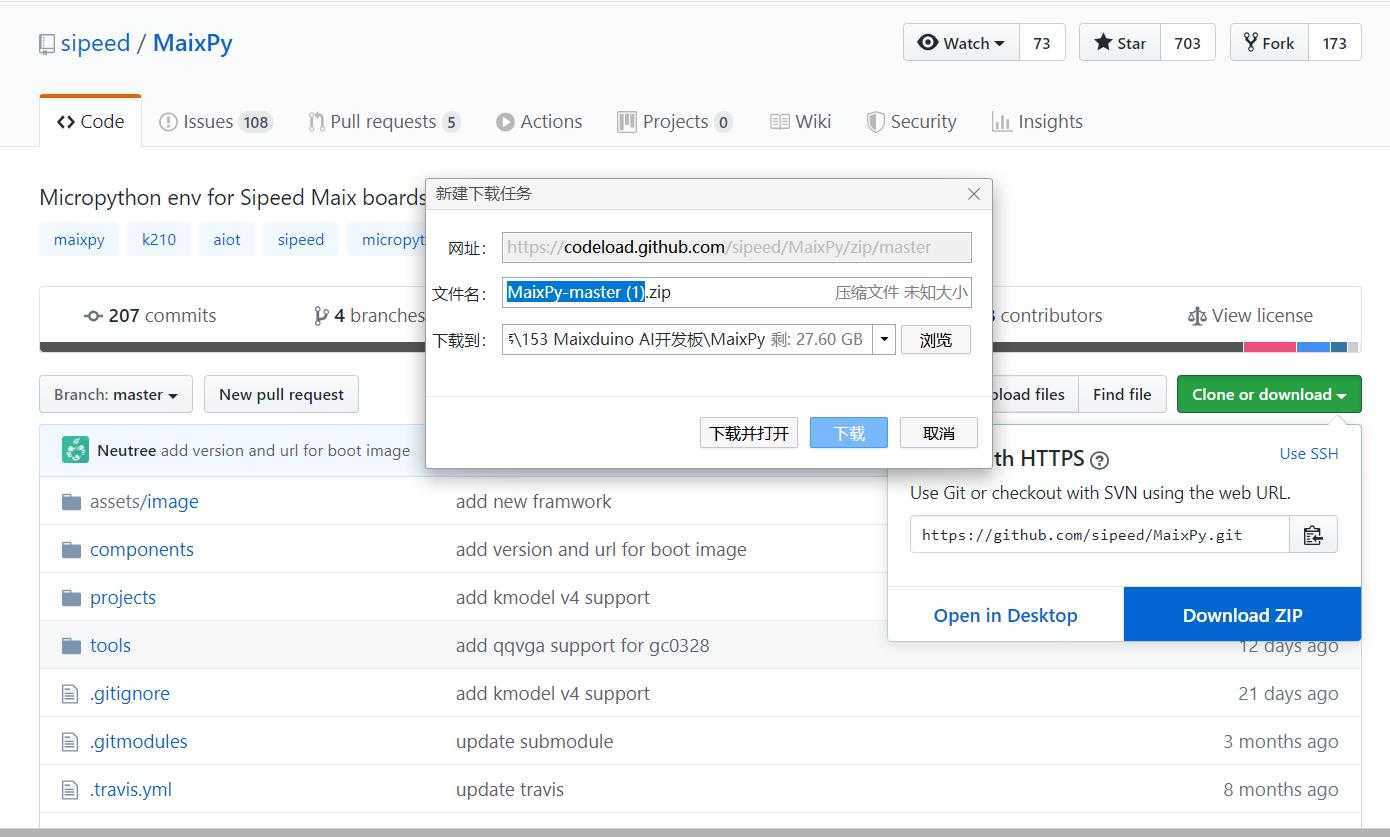View the 4 branches link
This screenshot has width=1390, height=837.
point(368,316)
